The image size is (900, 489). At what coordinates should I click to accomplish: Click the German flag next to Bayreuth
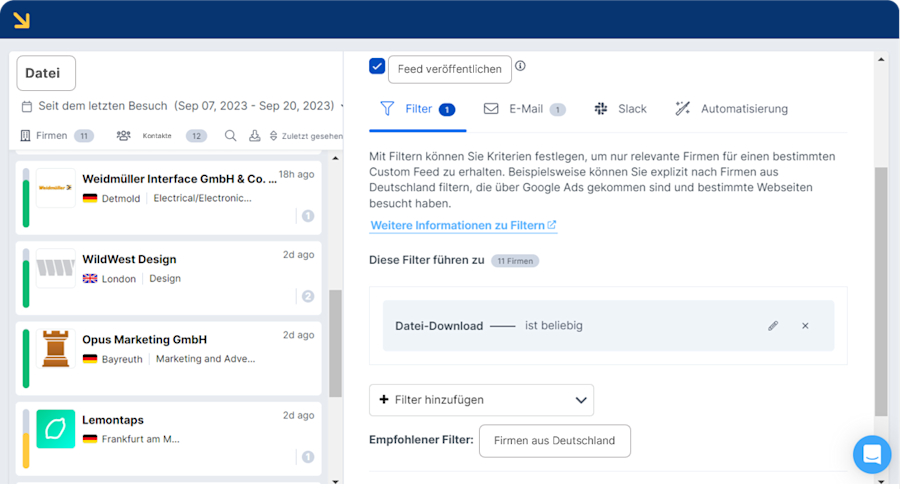pos(90,359)
